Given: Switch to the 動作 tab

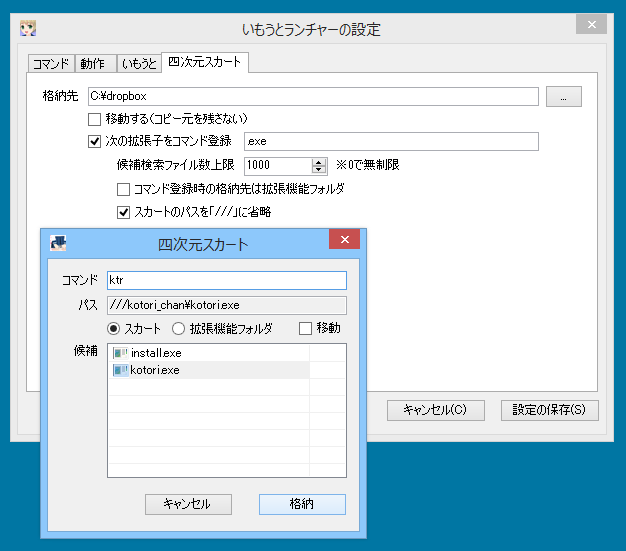Looking at the screenshot, I should [x=95, y=64].
